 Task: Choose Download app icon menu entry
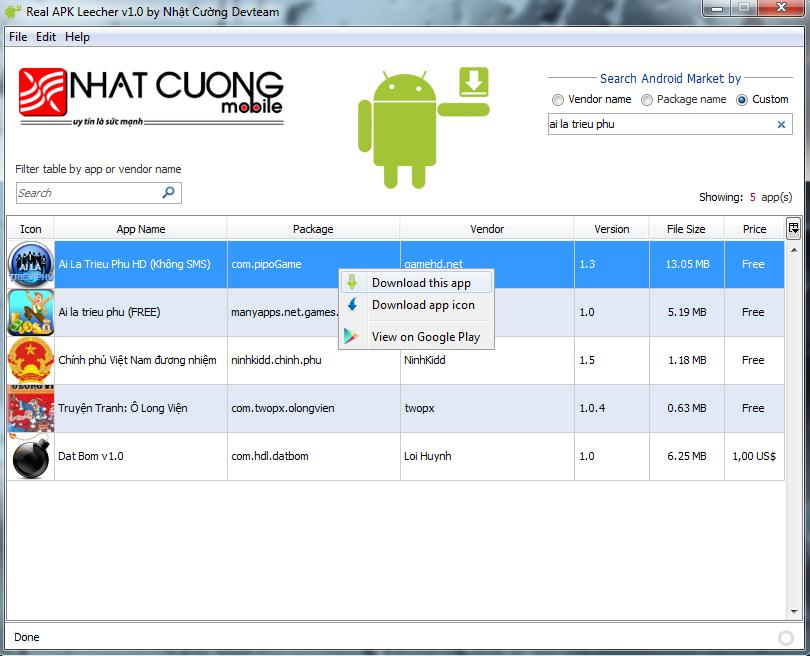click(x=422, y=305)
